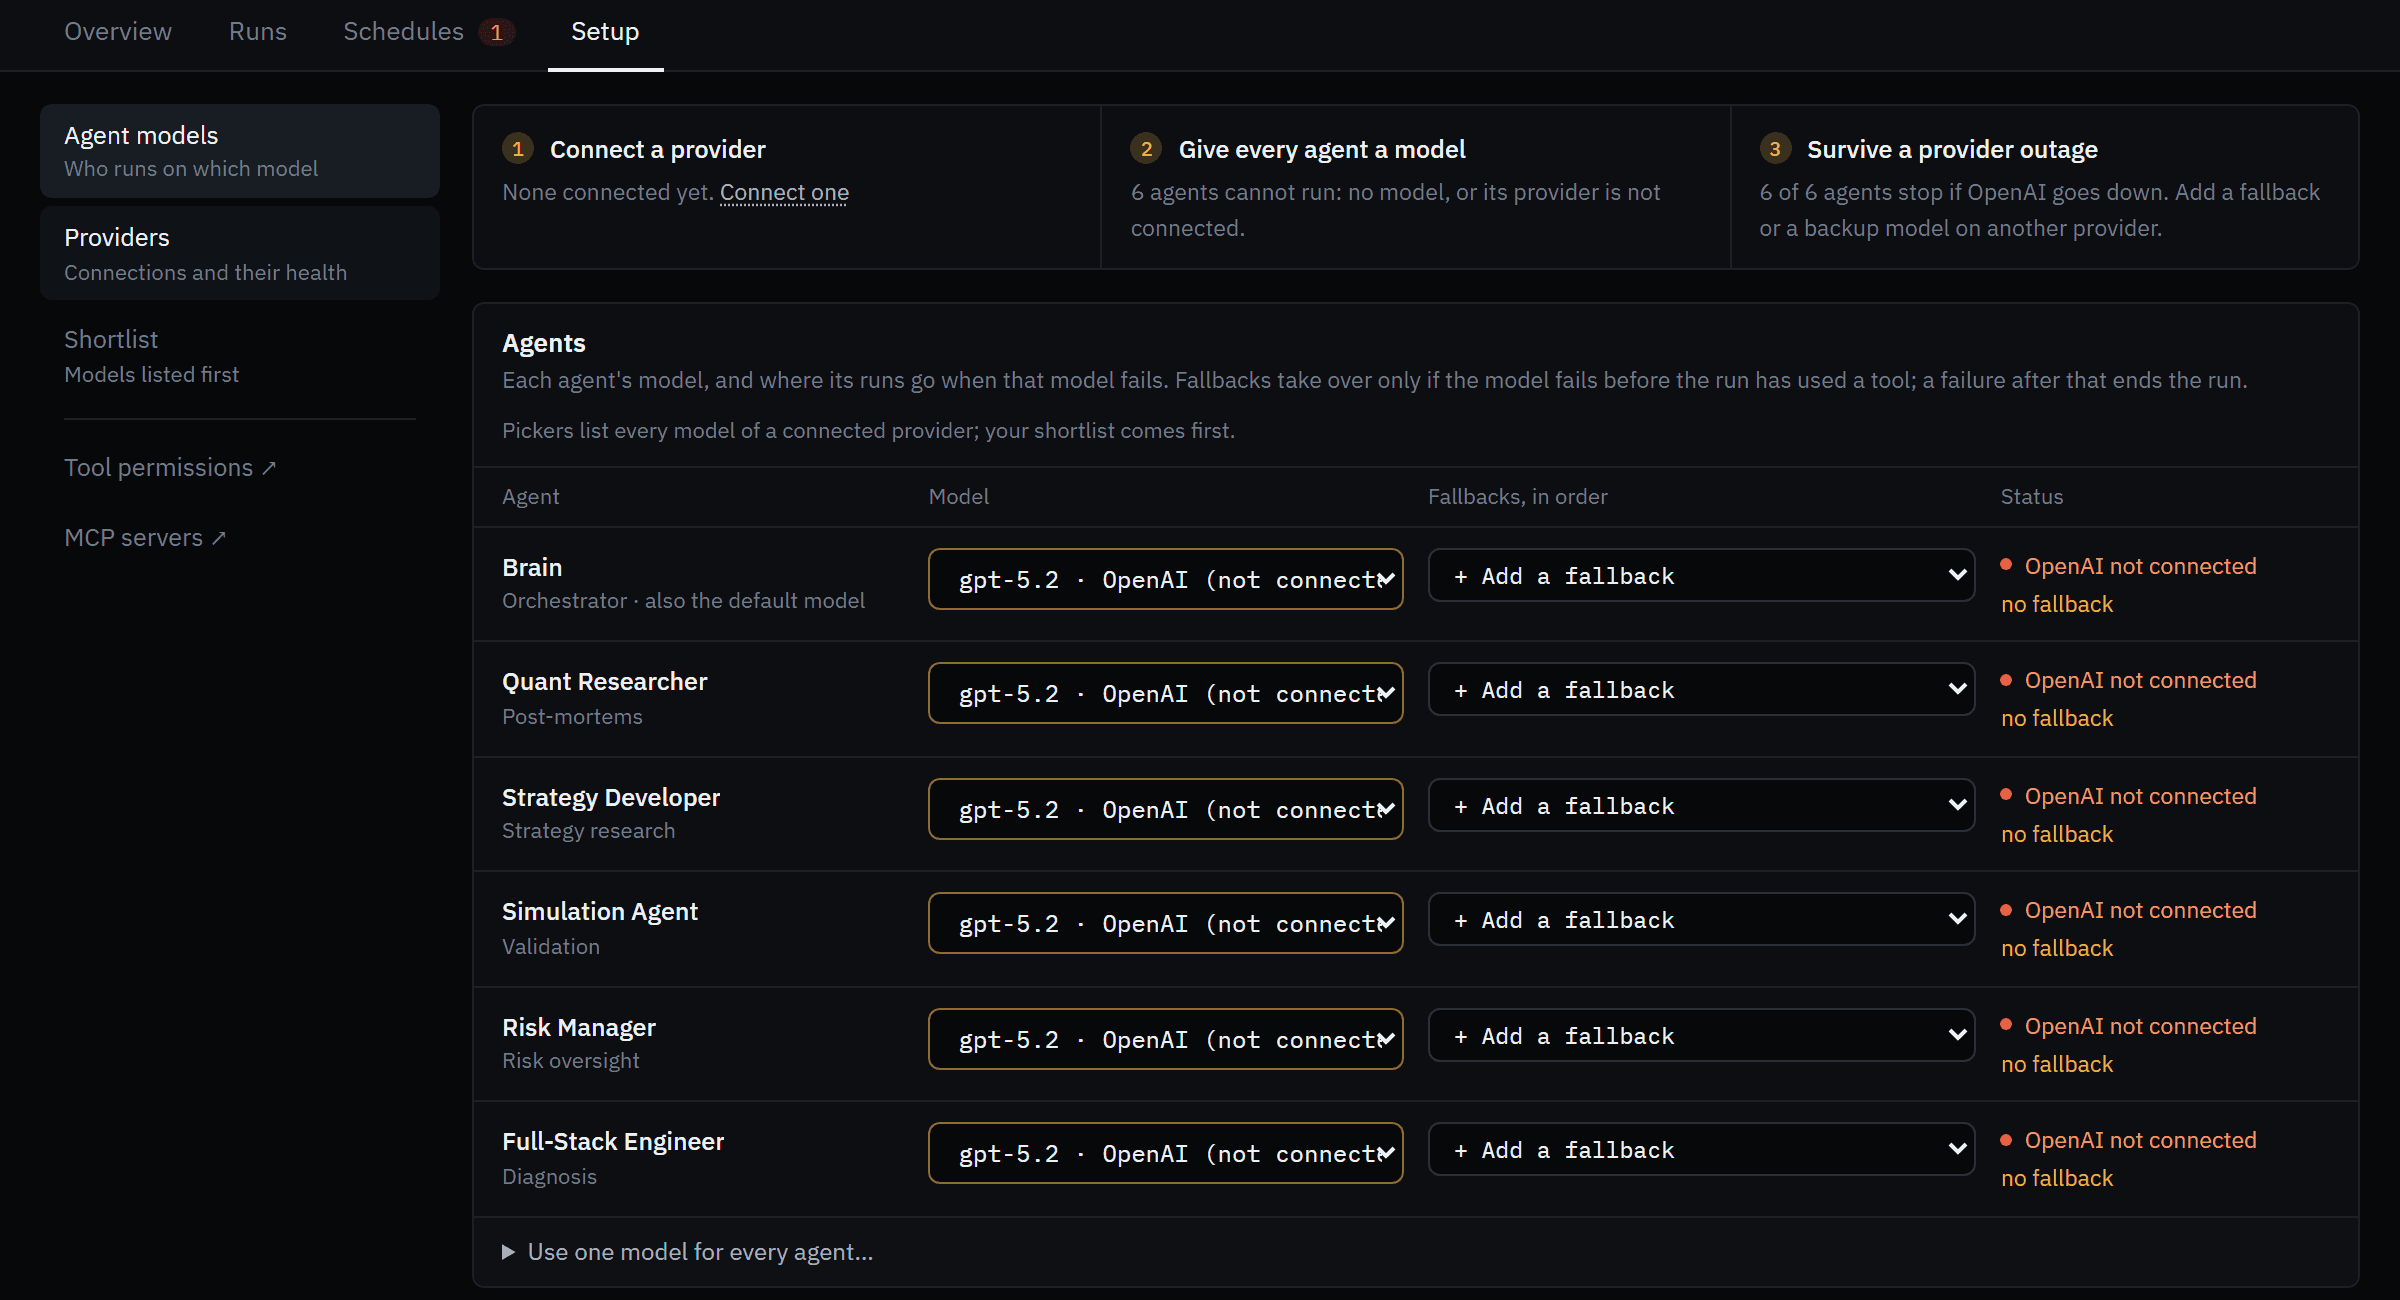Click Strategy Developer's no fallback status
2400x1300 pixels.
point(2057,834)
